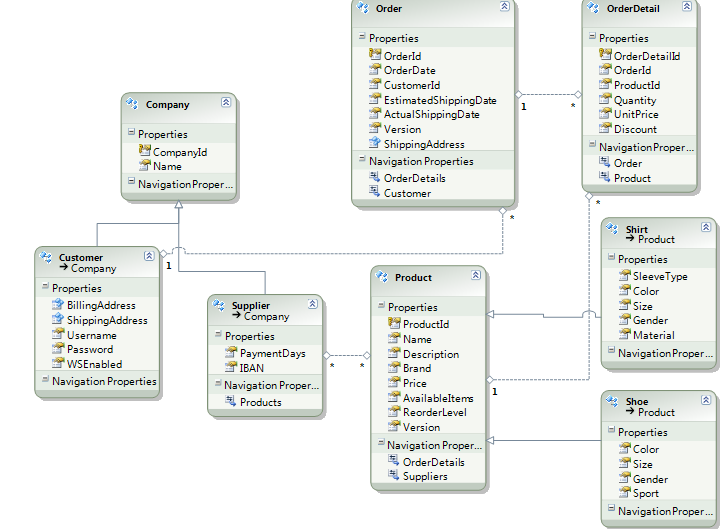Click the Order entity header icon
This screenshot has width=723, height=529.
click(x=366, y=8)
